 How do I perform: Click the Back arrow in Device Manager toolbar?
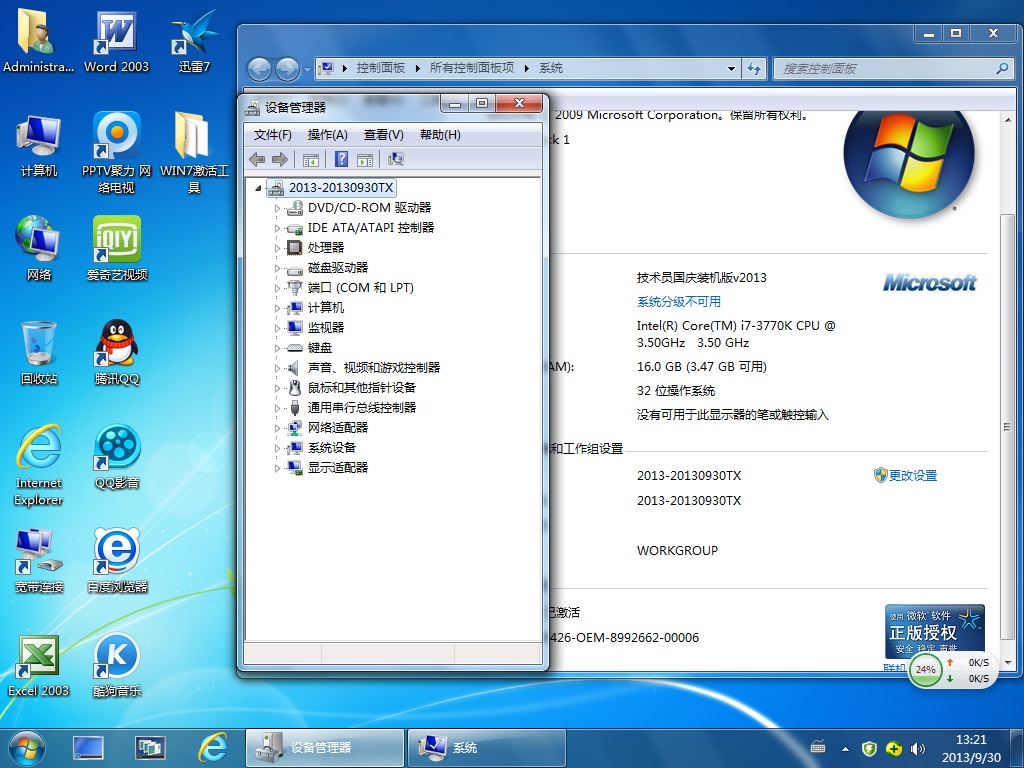[257, 159]
